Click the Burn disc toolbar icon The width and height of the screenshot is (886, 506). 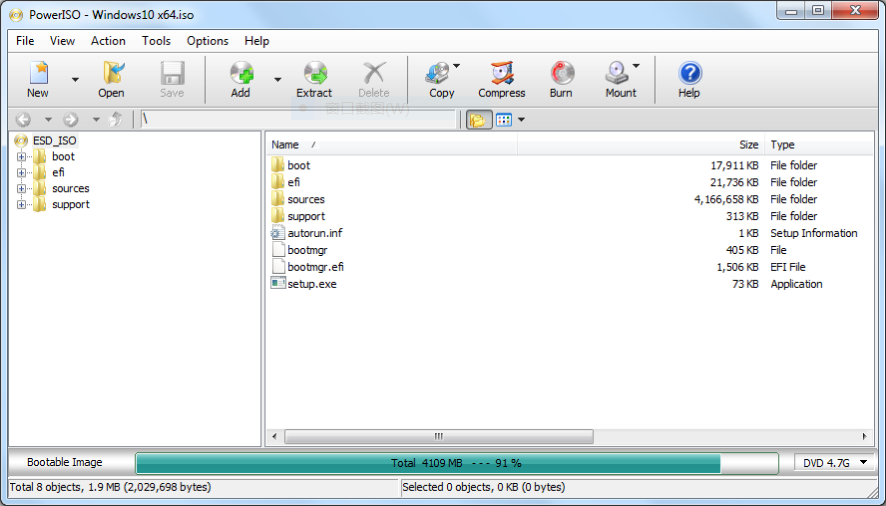pos(562,73)
